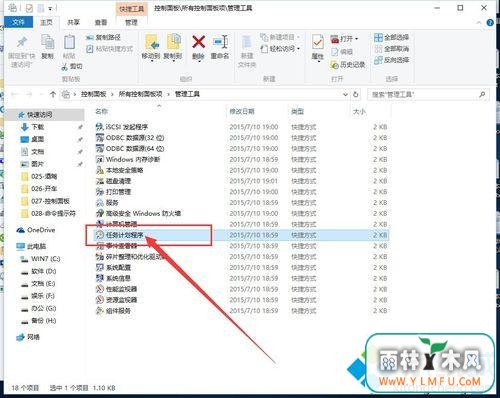Sort by the 类型 column header
Viewport: 500px width, 398px height.
[x=297, y=111]
